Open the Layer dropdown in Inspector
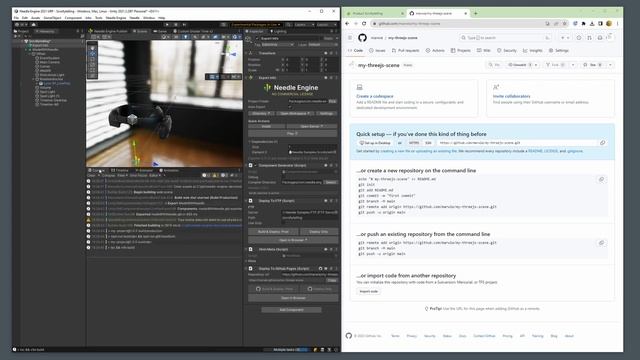The width and height of the screenshot is (640, 360). [322, 44]
